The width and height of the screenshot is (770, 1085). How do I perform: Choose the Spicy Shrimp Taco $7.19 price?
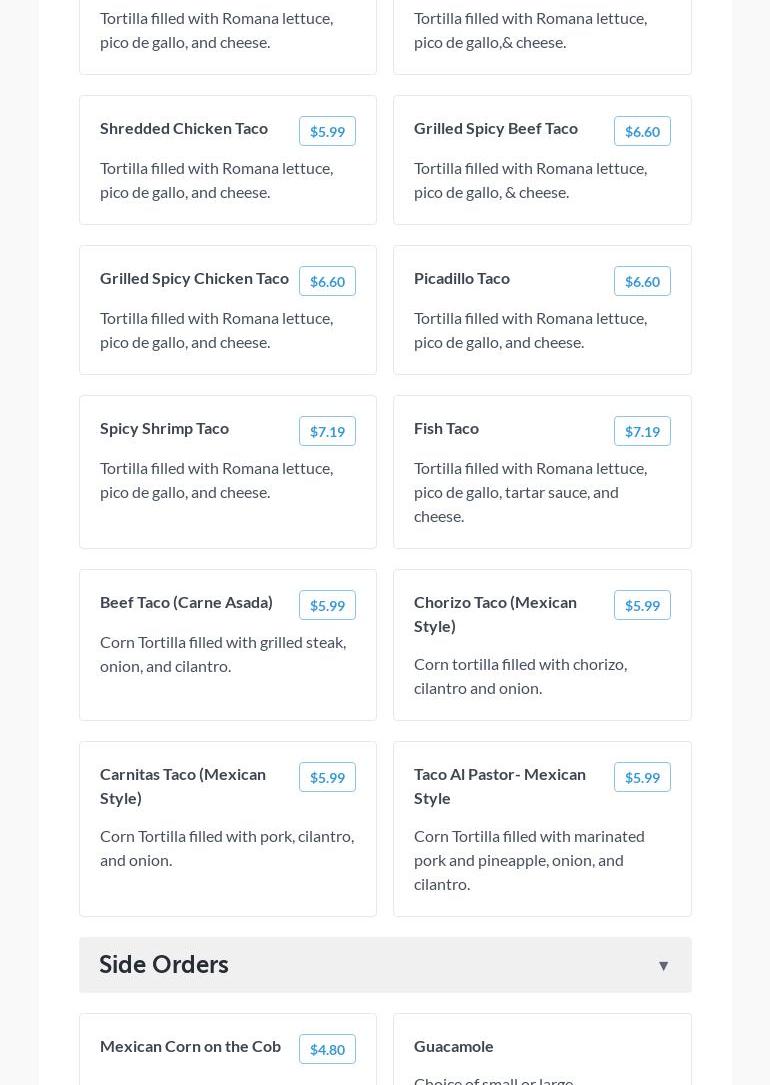click(x=327, y=431)
